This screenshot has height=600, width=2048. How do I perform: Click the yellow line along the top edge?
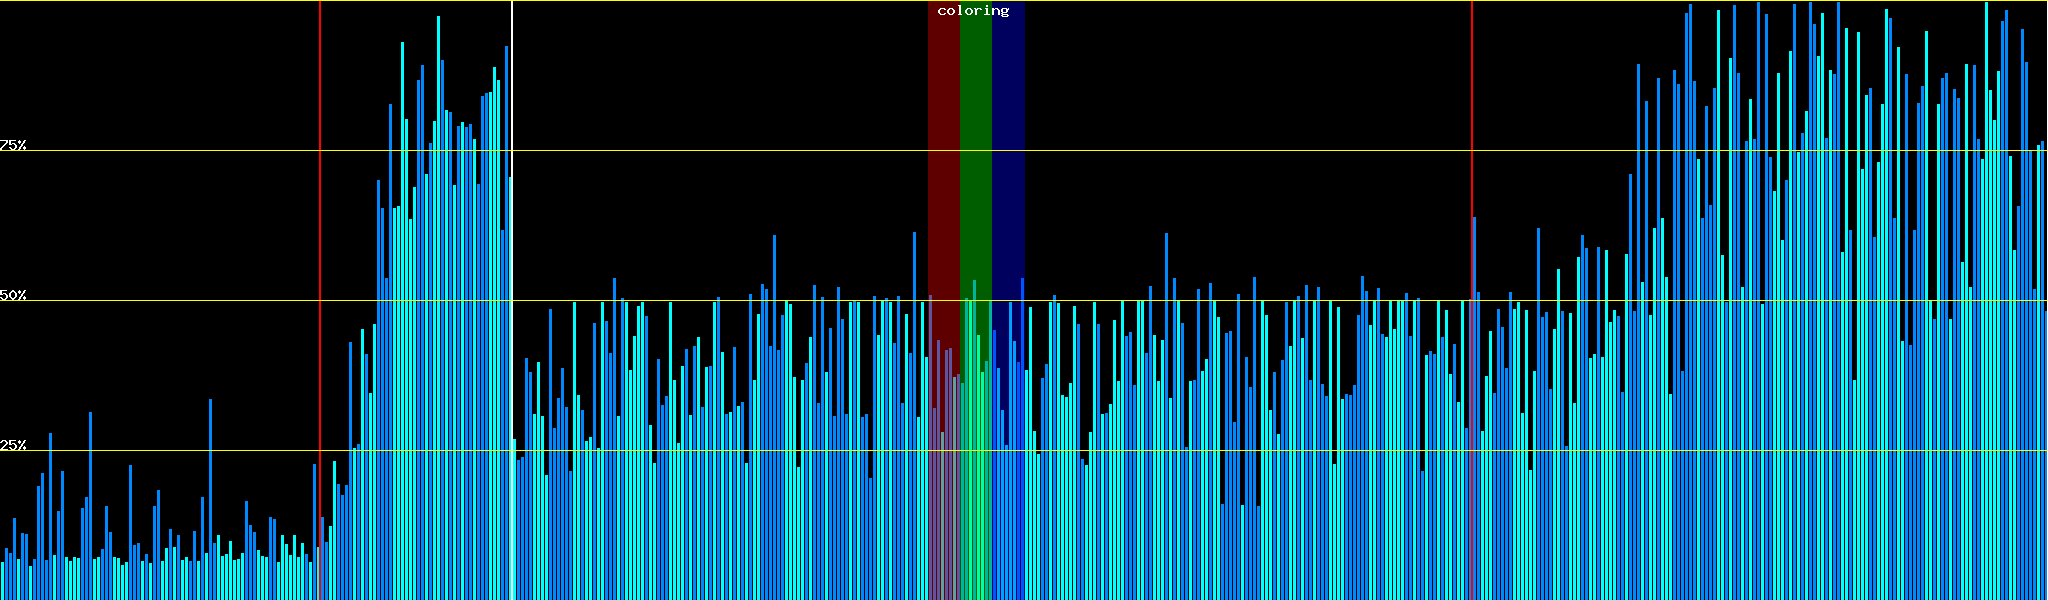click(700, 1)
